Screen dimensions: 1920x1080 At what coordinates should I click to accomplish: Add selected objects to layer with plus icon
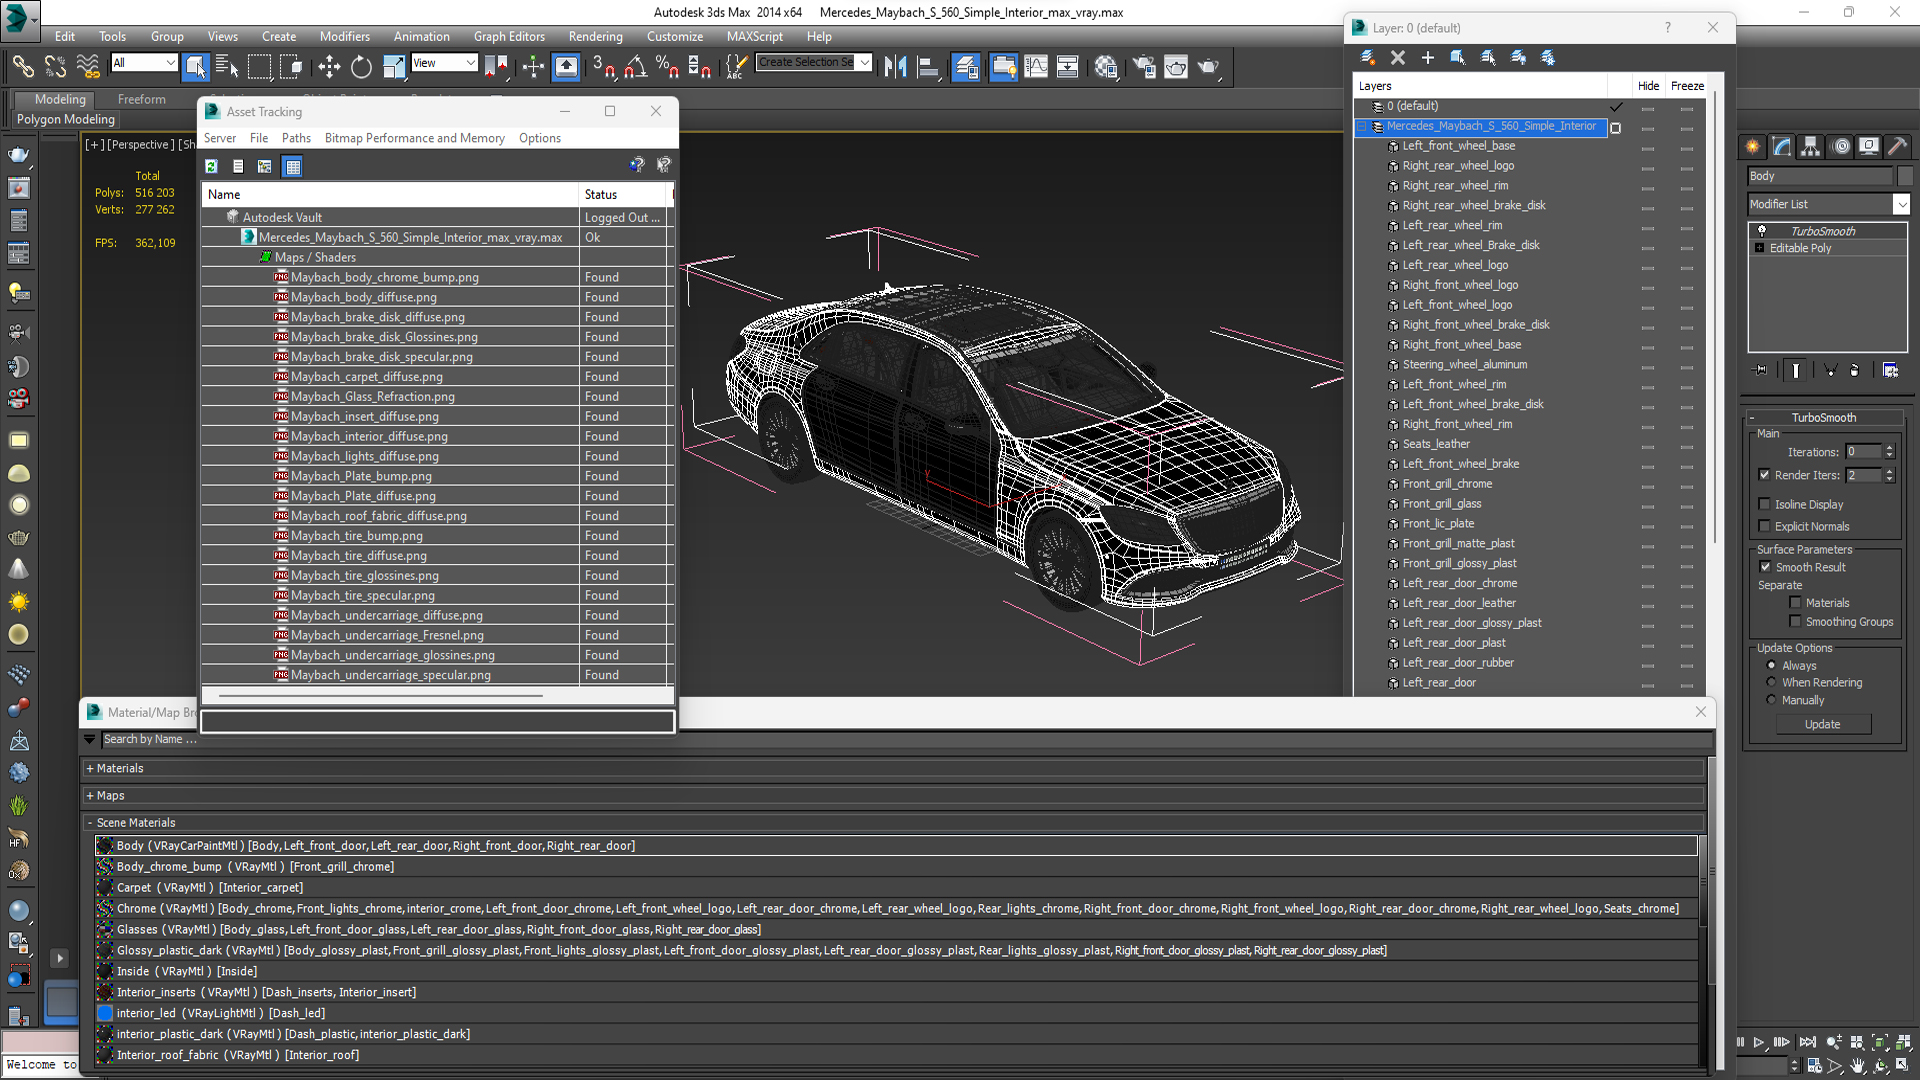pos(1428,58)
